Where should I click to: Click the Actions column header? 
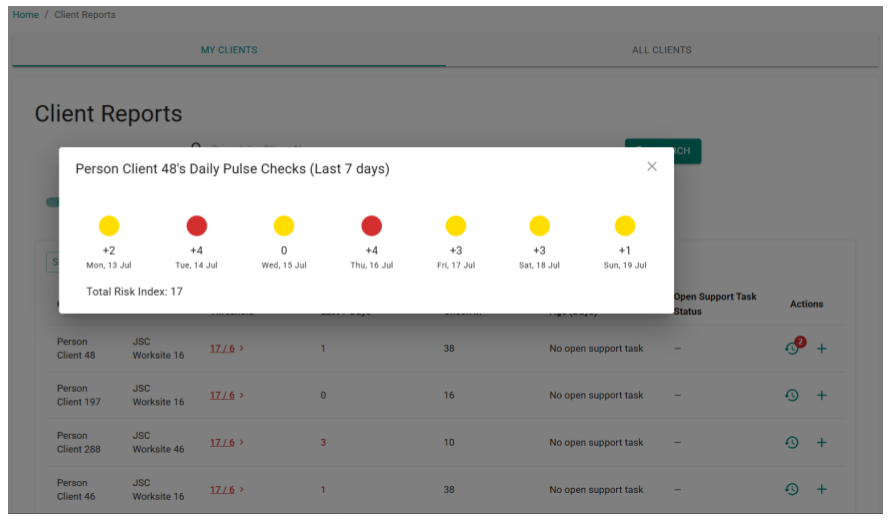tap(806, 304)
